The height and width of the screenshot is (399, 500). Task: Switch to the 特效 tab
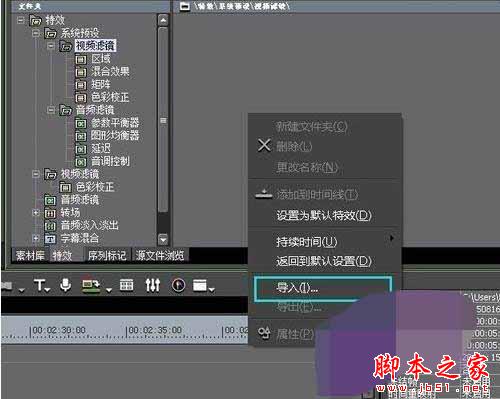[62, 256]
